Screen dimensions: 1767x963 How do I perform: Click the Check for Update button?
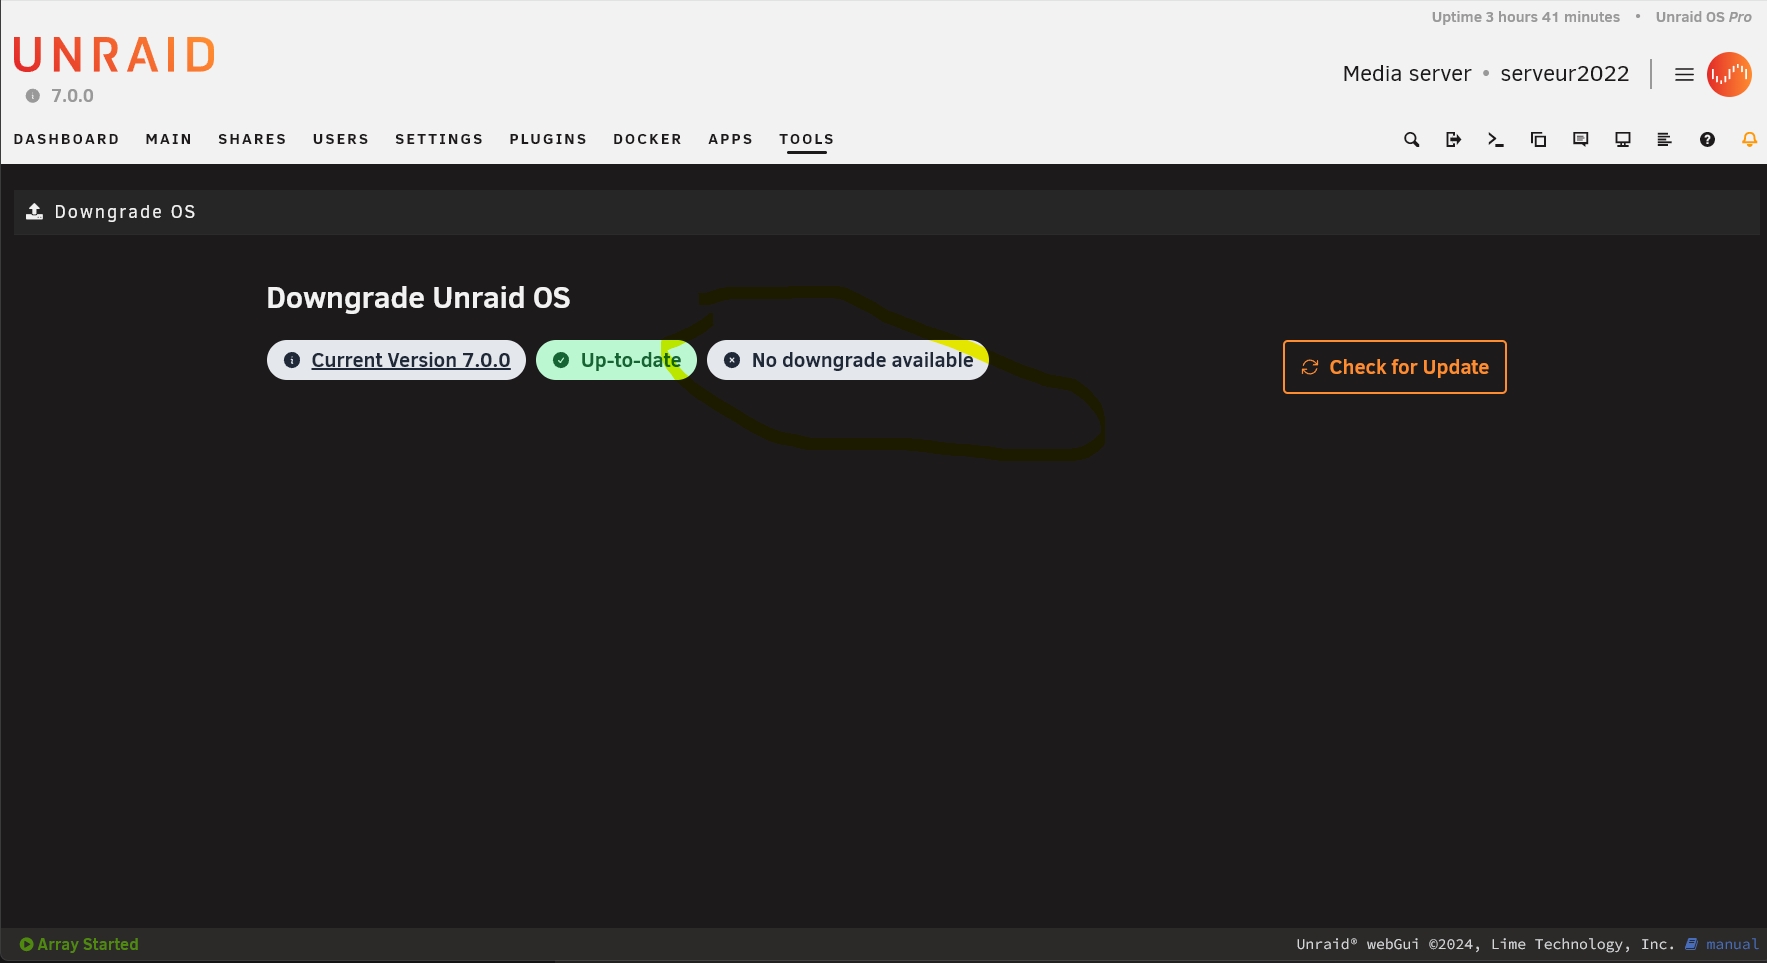click(1394, 367)
